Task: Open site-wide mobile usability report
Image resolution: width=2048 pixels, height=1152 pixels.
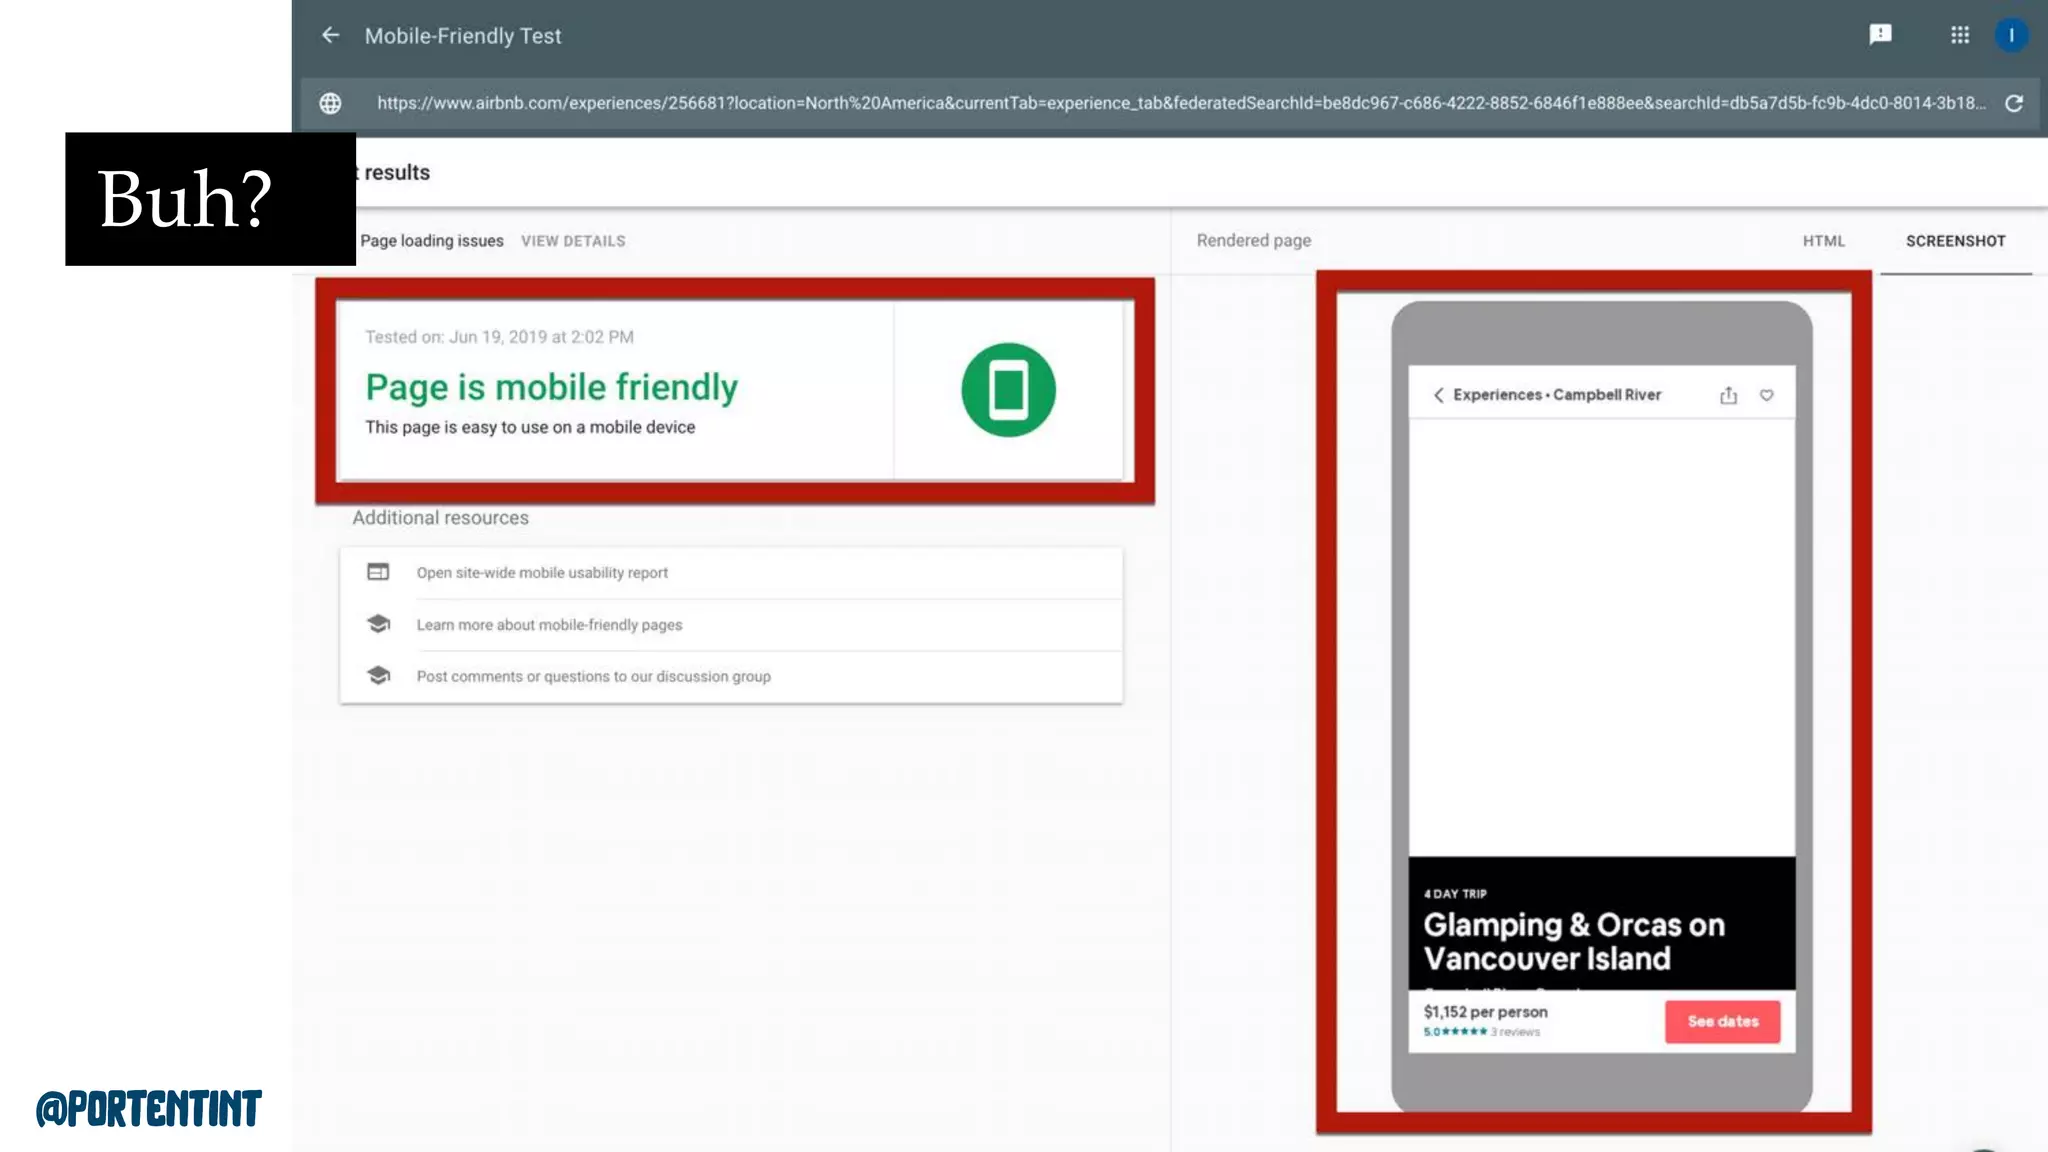Action: click(542, 573)
